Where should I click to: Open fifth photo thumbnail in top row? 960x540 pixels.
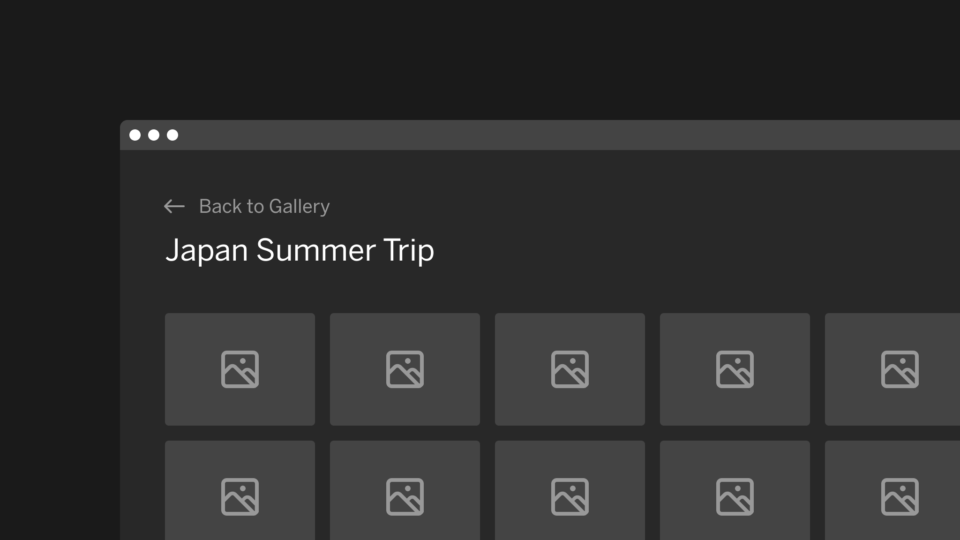click(x=893, y=369)
